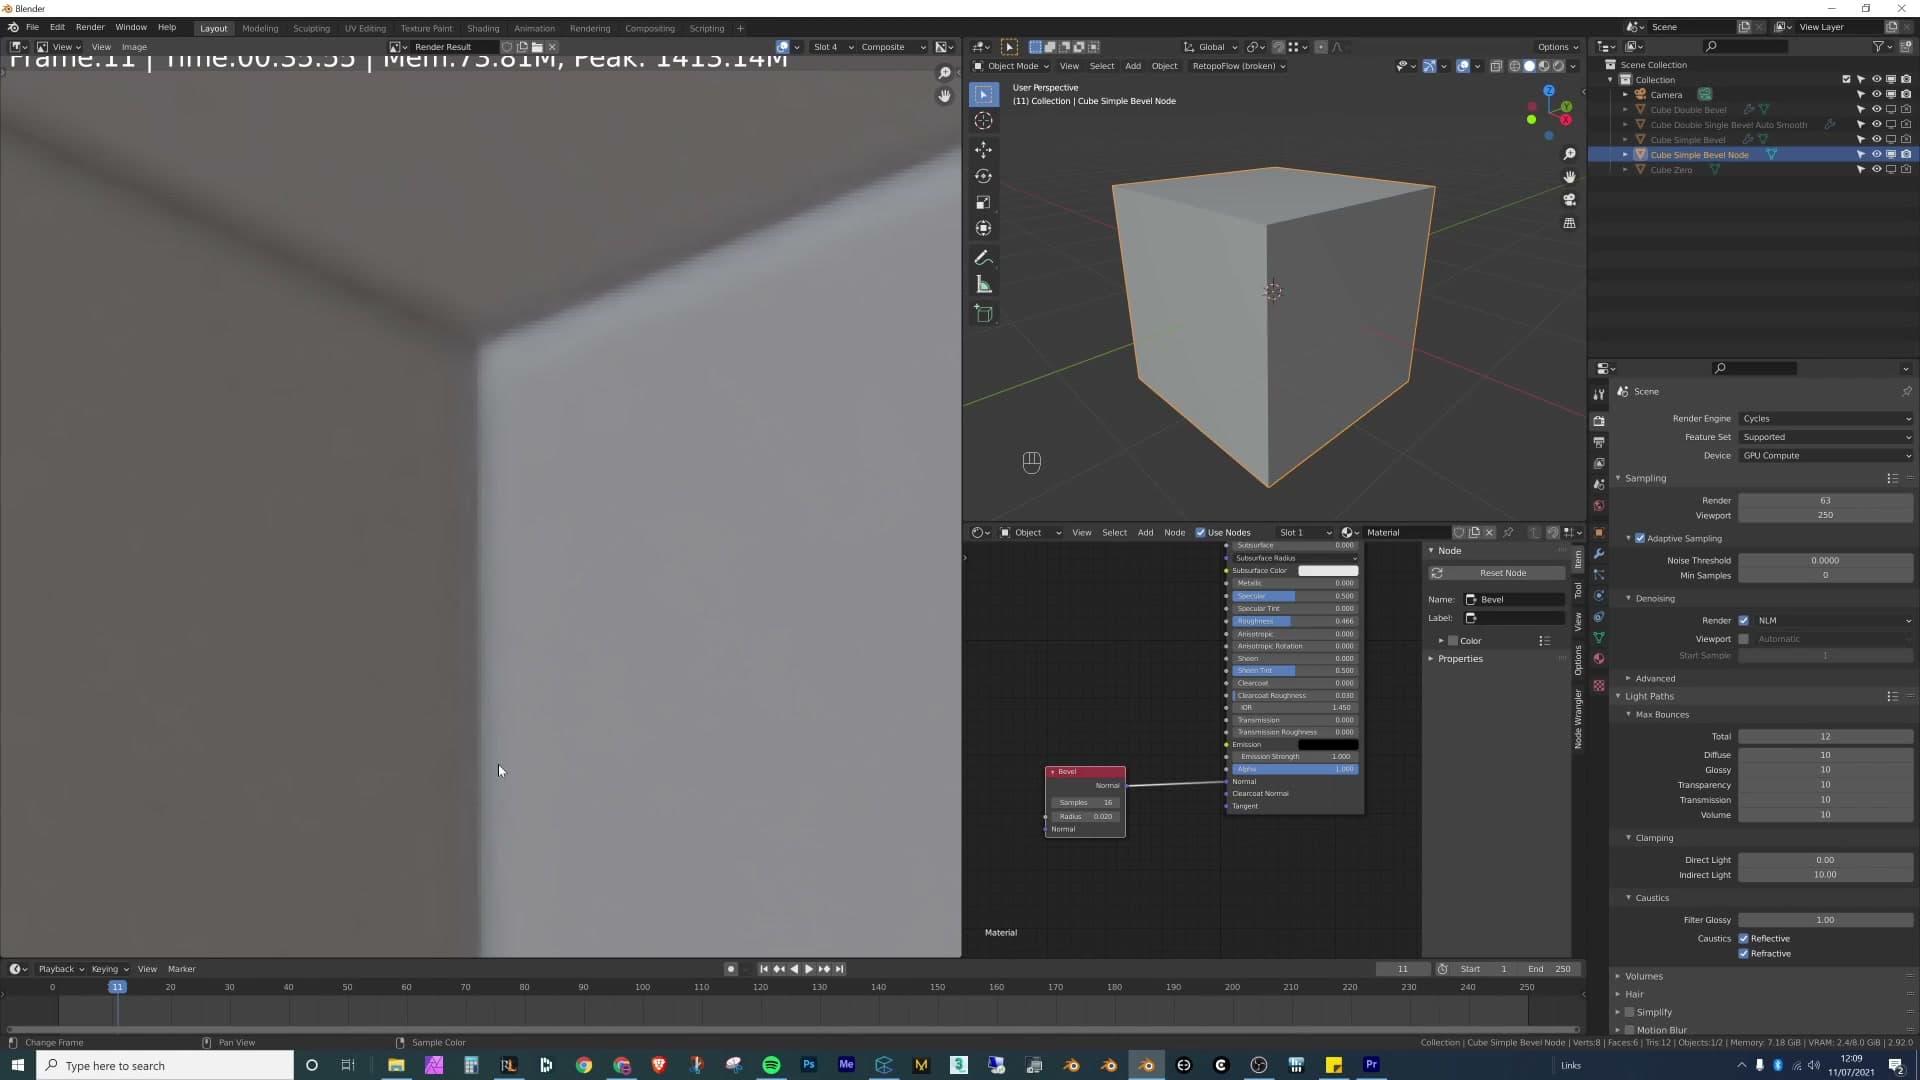Image resolution: width=1920 pixels, height=1080 pixels.
Task: Open the Modifier properties tab
Action: pos(1599,554)
